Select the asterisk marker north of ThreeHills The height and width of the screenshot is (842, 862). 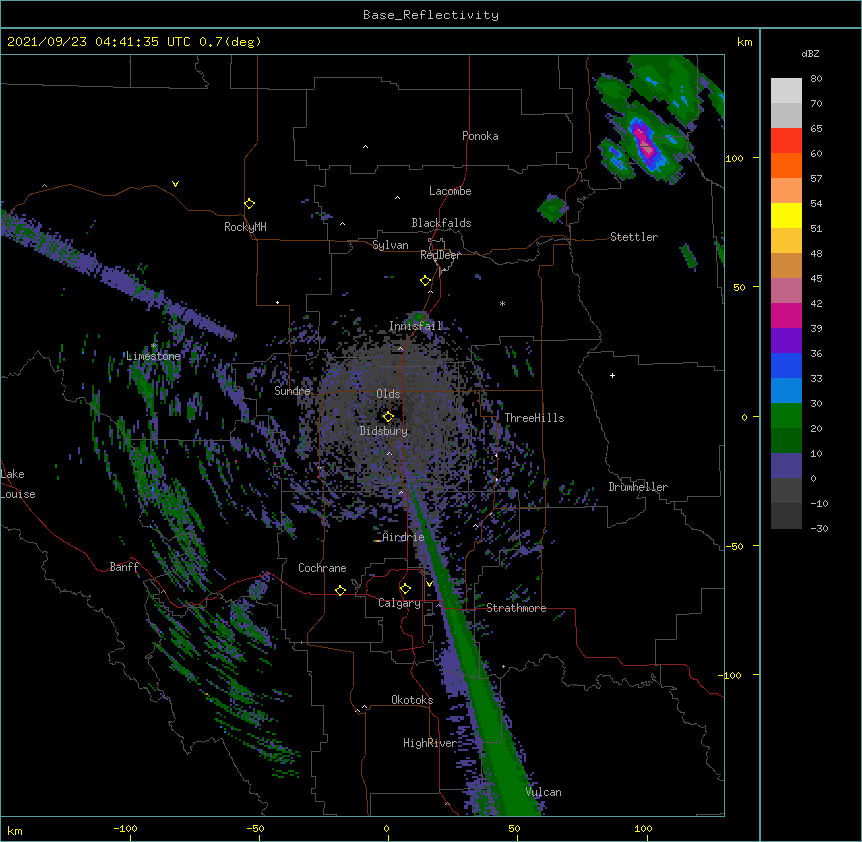click(x=502, y=303)
